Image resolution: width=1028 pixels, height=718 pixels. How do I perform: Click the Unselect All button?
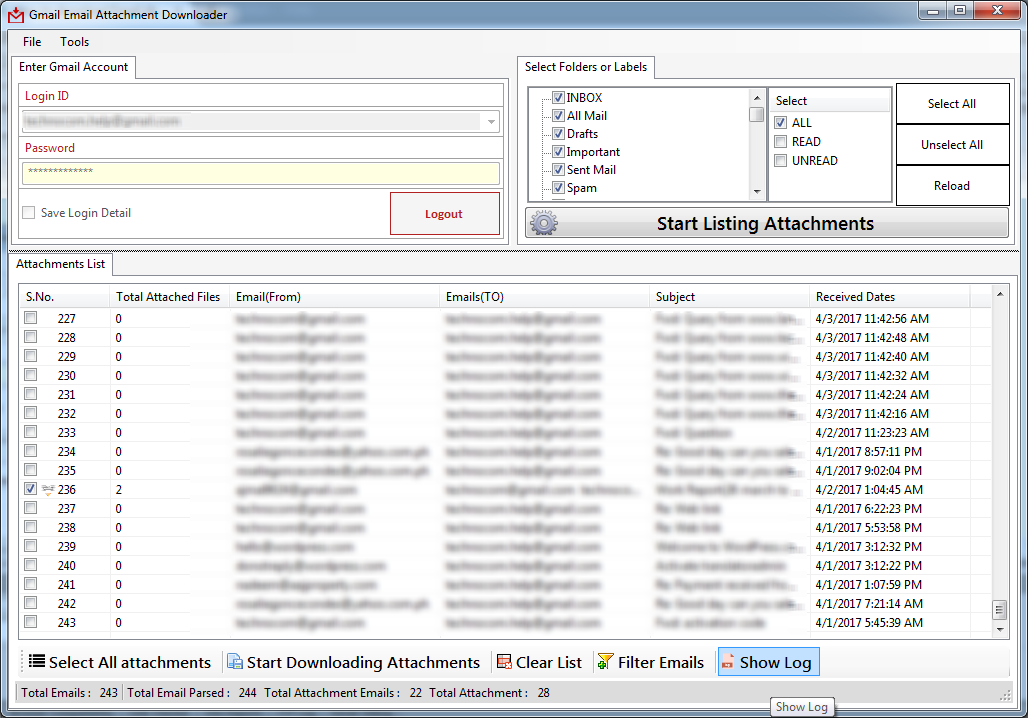(952, 145)
